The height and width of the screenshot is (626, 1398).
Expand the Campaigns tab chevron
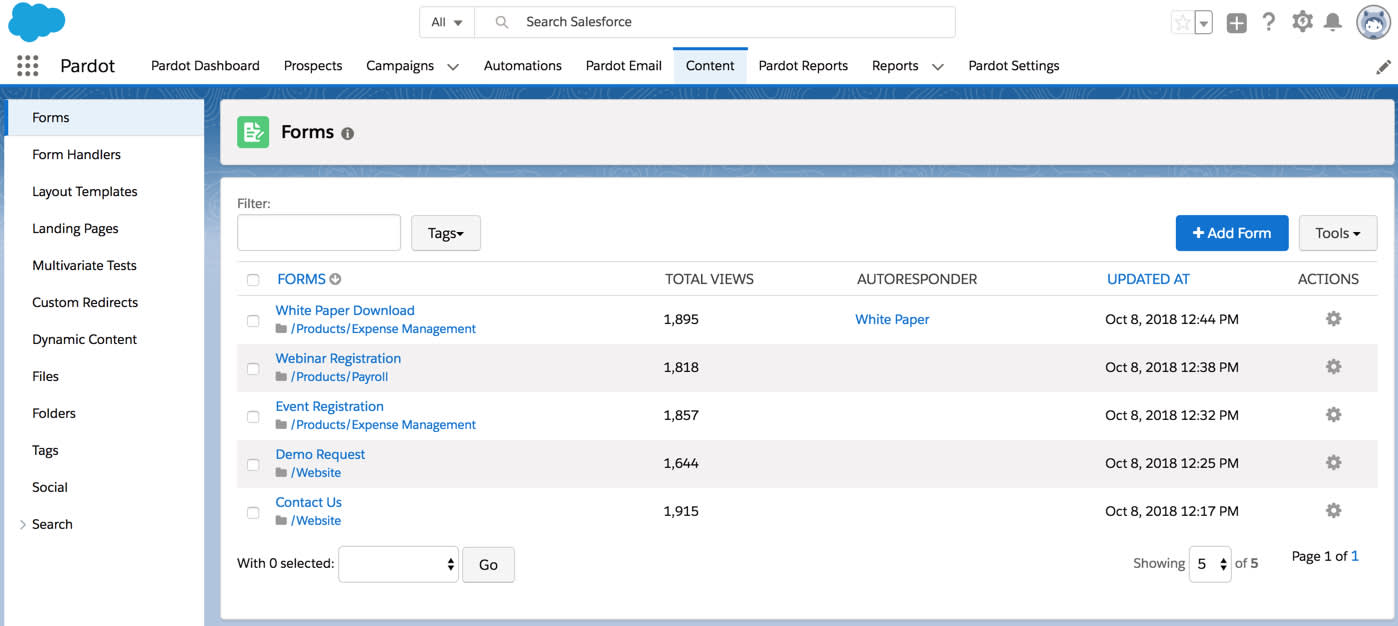(453, 67)
